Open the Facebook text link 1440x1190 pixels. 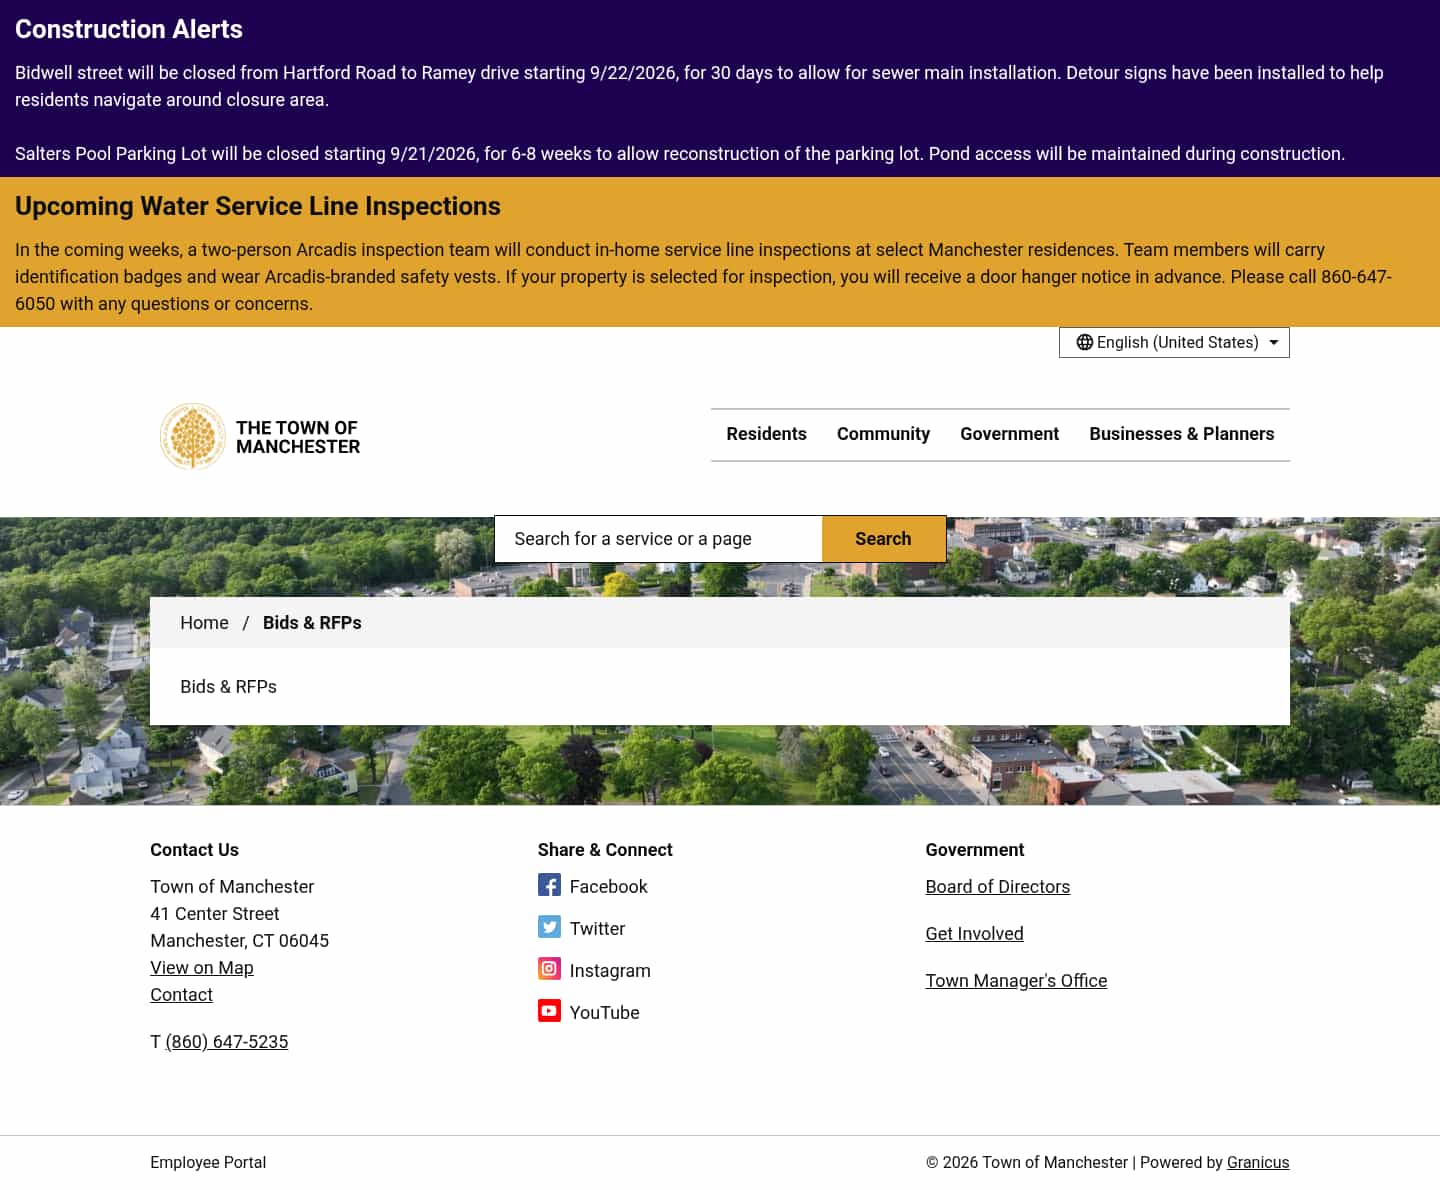point(608,886)
